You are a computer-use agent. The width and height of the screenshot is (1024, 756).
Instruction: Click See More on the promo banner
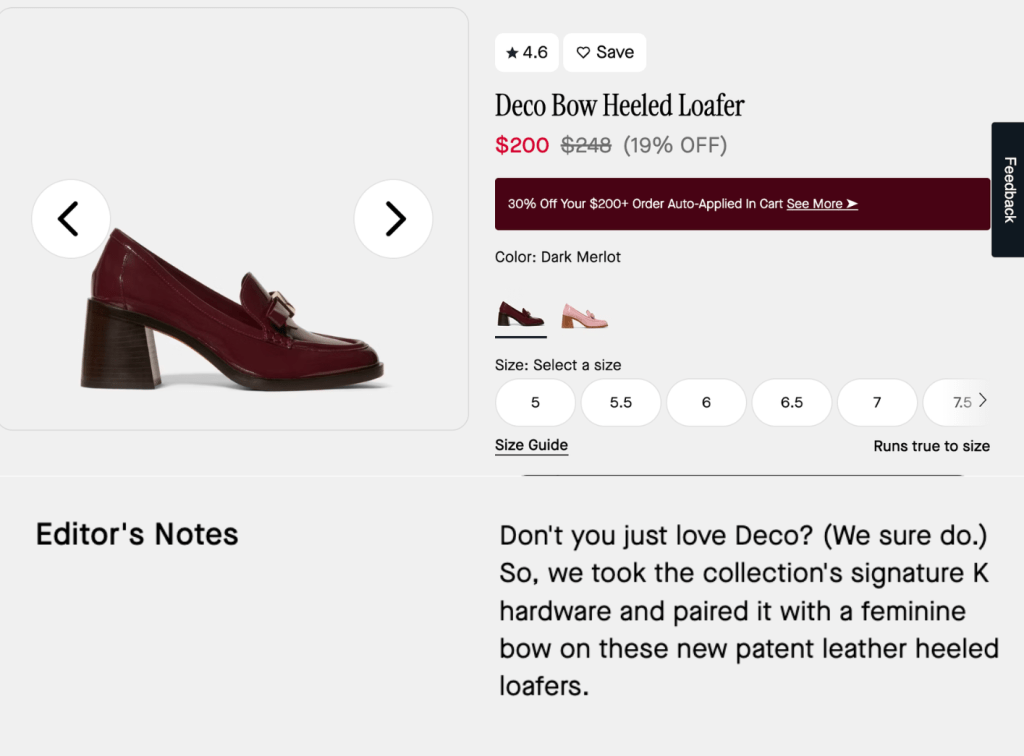pos(822,204)
